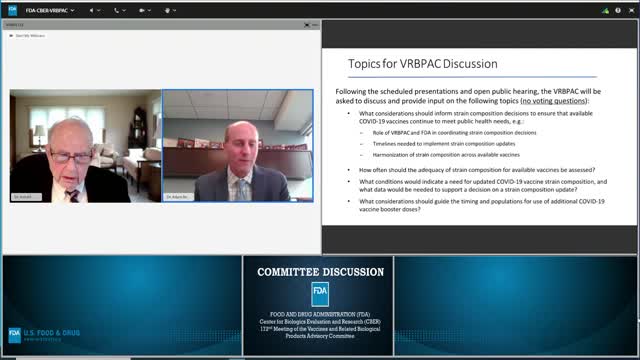
Task: Expand the phone options dropdown arrow
Action: point(124,11)
